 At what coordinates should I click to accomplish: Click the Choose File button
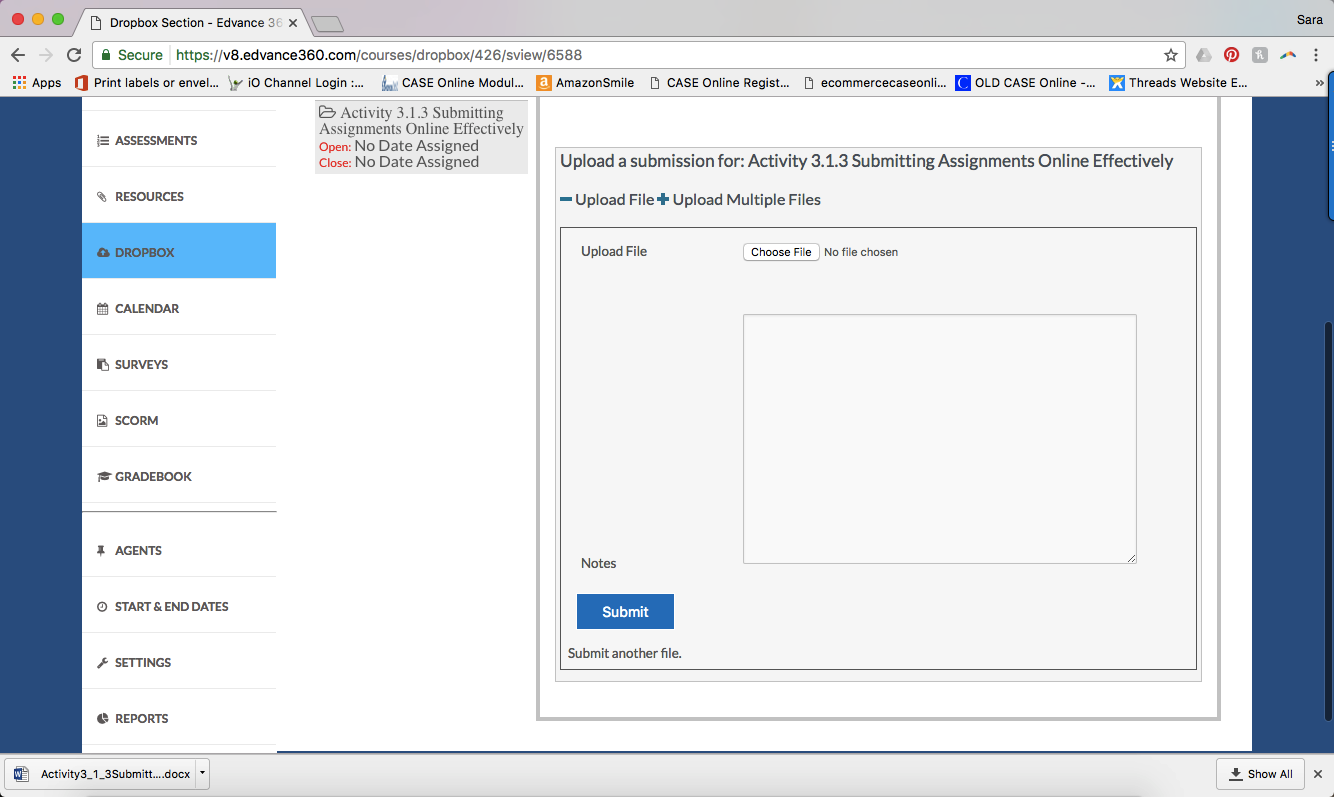[x=781, y=252]
